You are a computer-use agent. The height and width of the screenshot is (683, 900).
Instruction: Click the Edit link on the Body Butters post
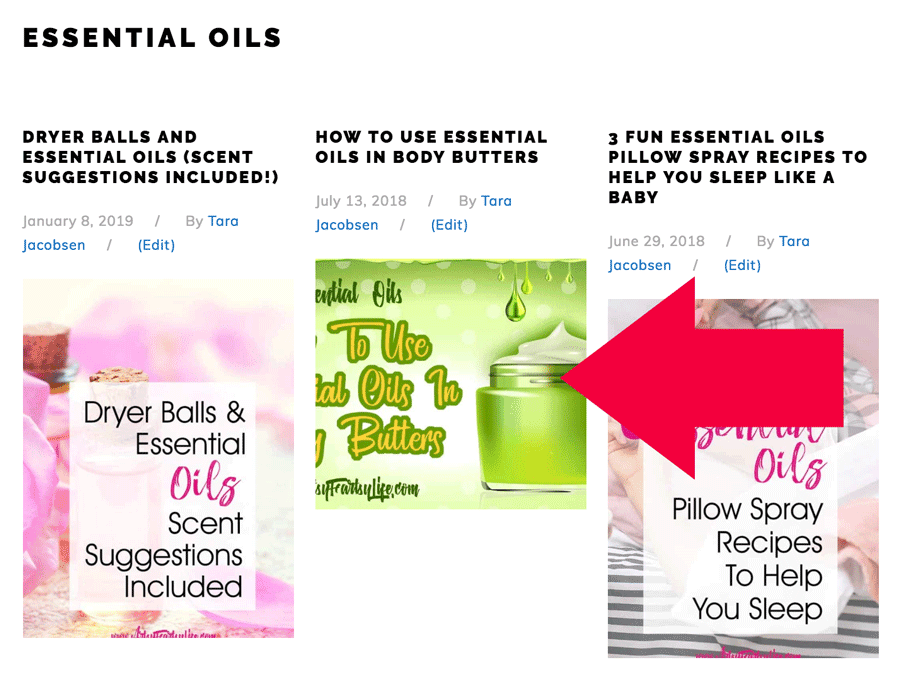(449, 225)
